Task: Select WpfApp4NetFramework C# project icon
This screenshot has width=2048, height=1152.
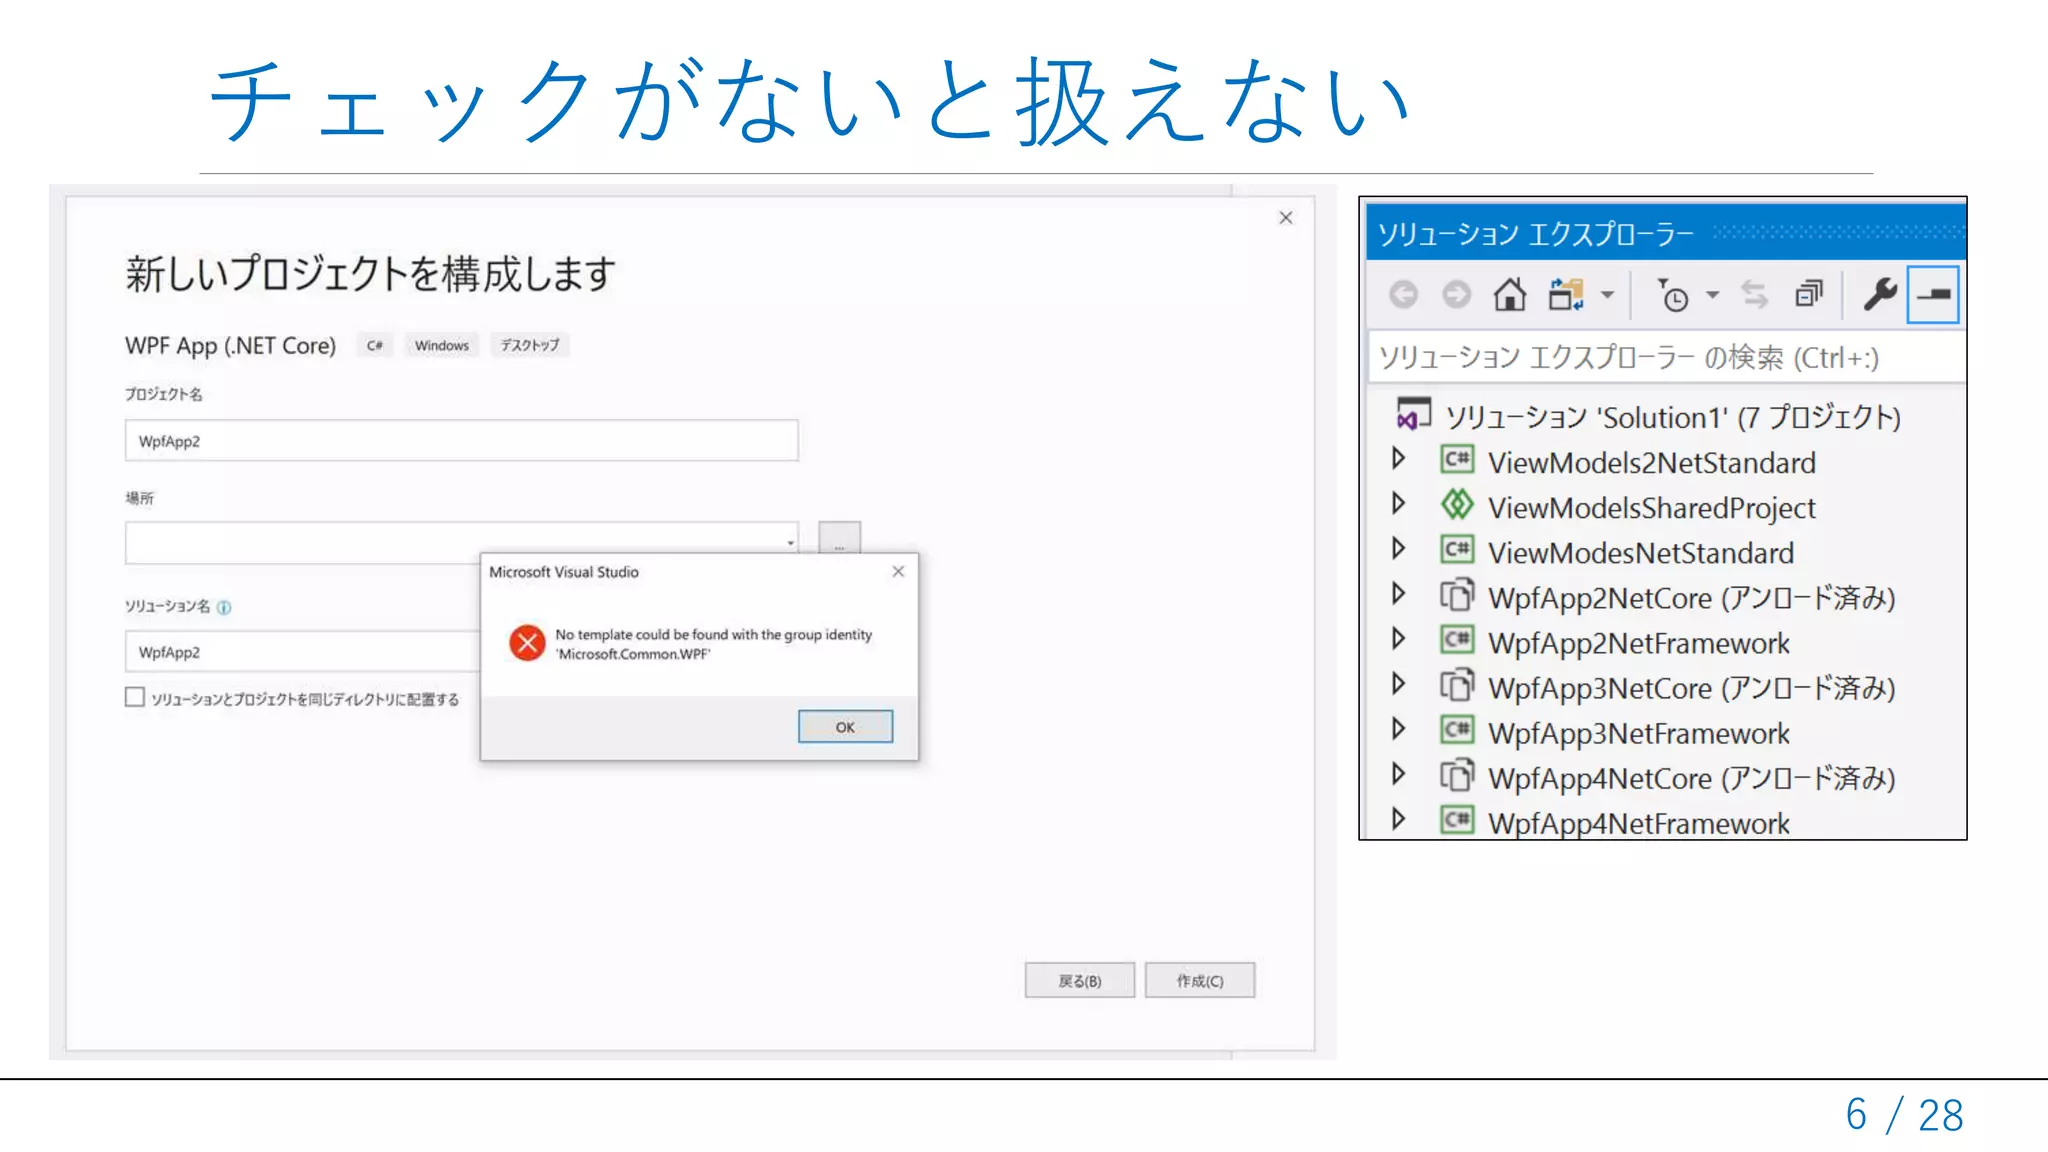Action: click(1457, 820)
